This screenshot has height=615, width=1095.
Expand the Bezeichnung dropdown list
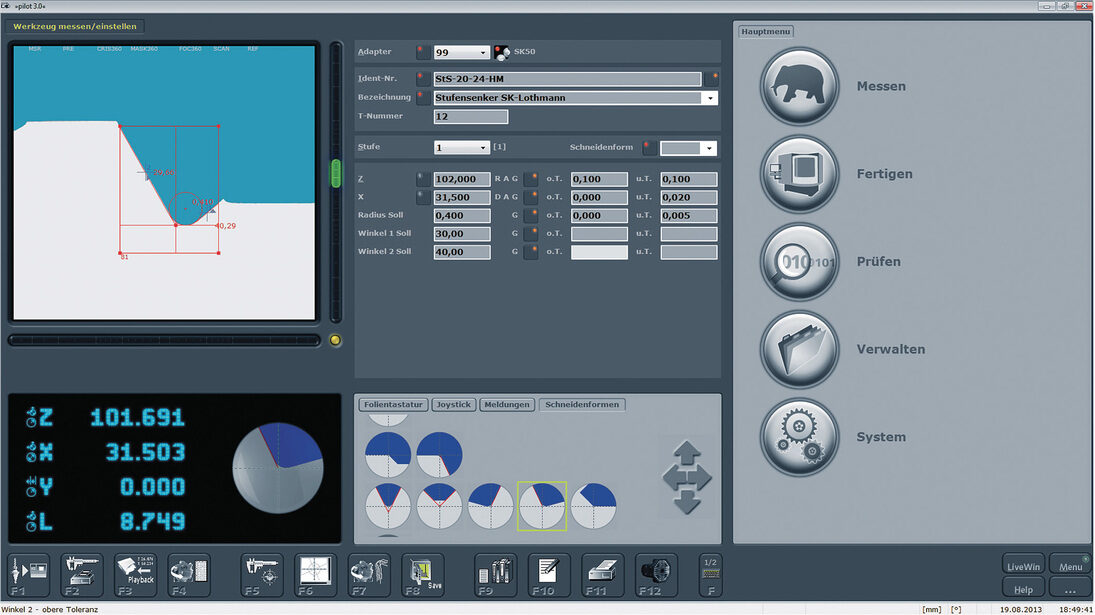coord(710,98)
